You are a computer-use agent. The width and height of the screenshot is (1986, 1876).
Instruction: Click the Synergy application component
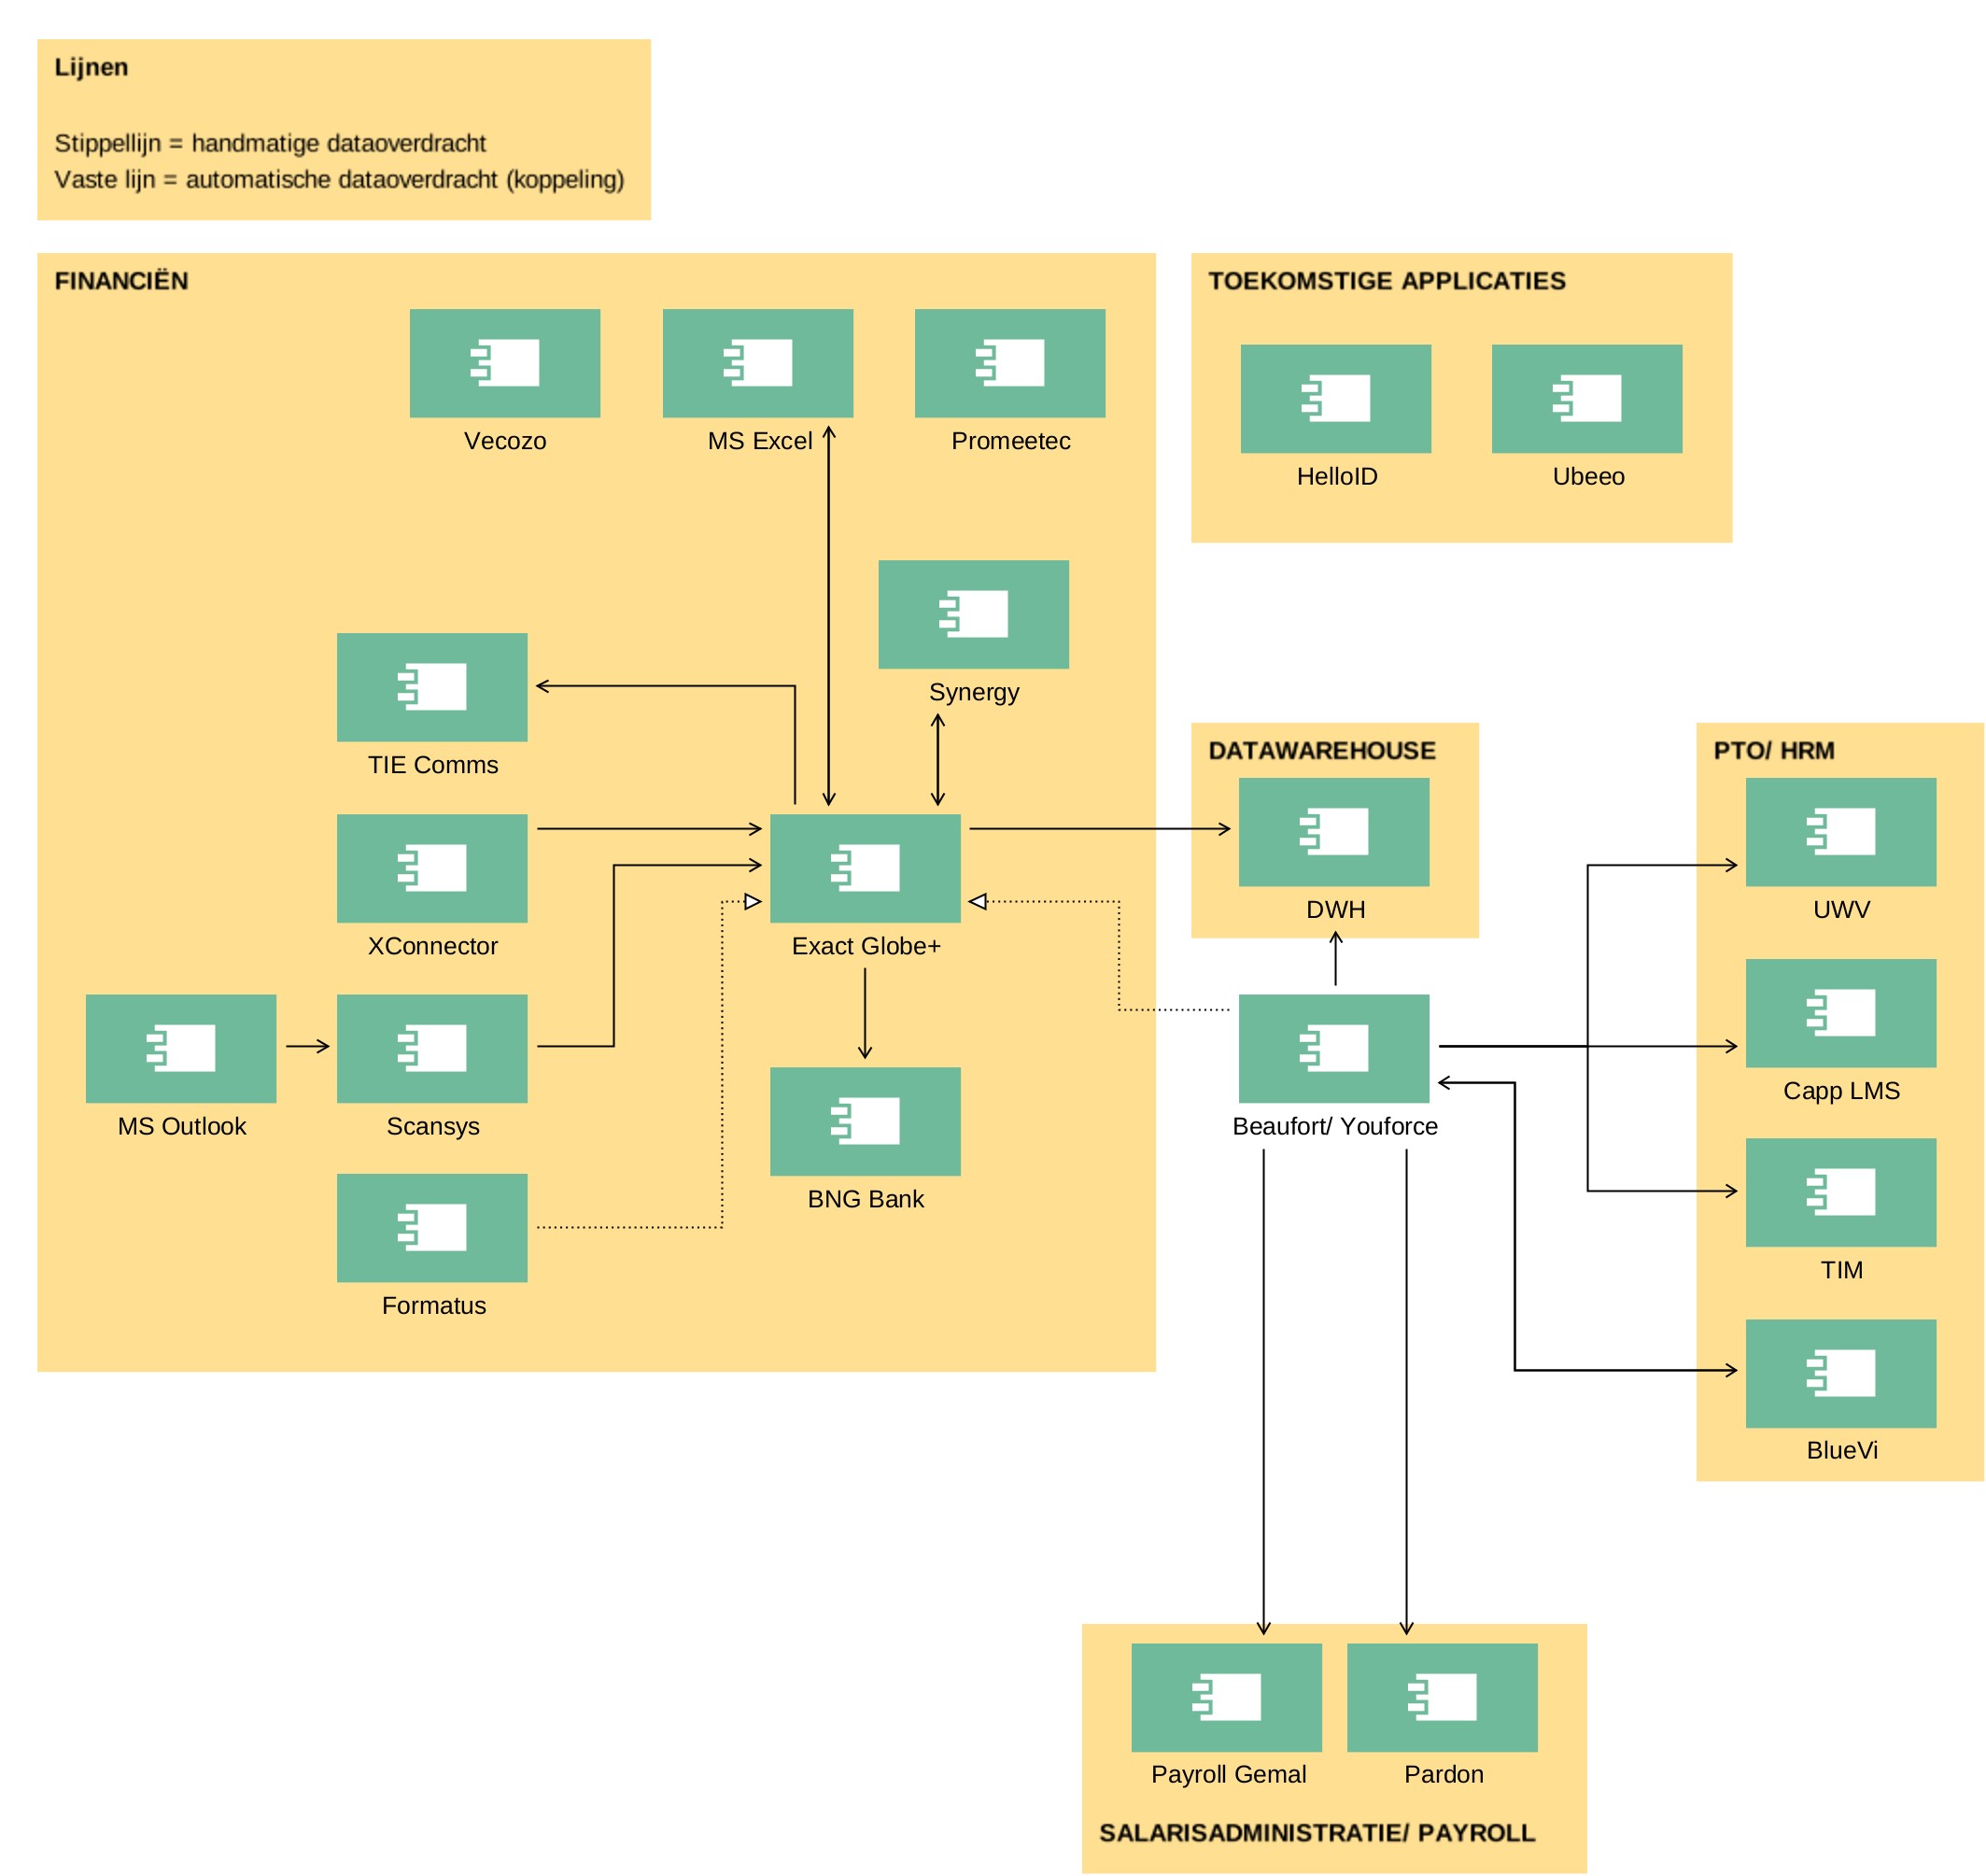coord(974,615)
